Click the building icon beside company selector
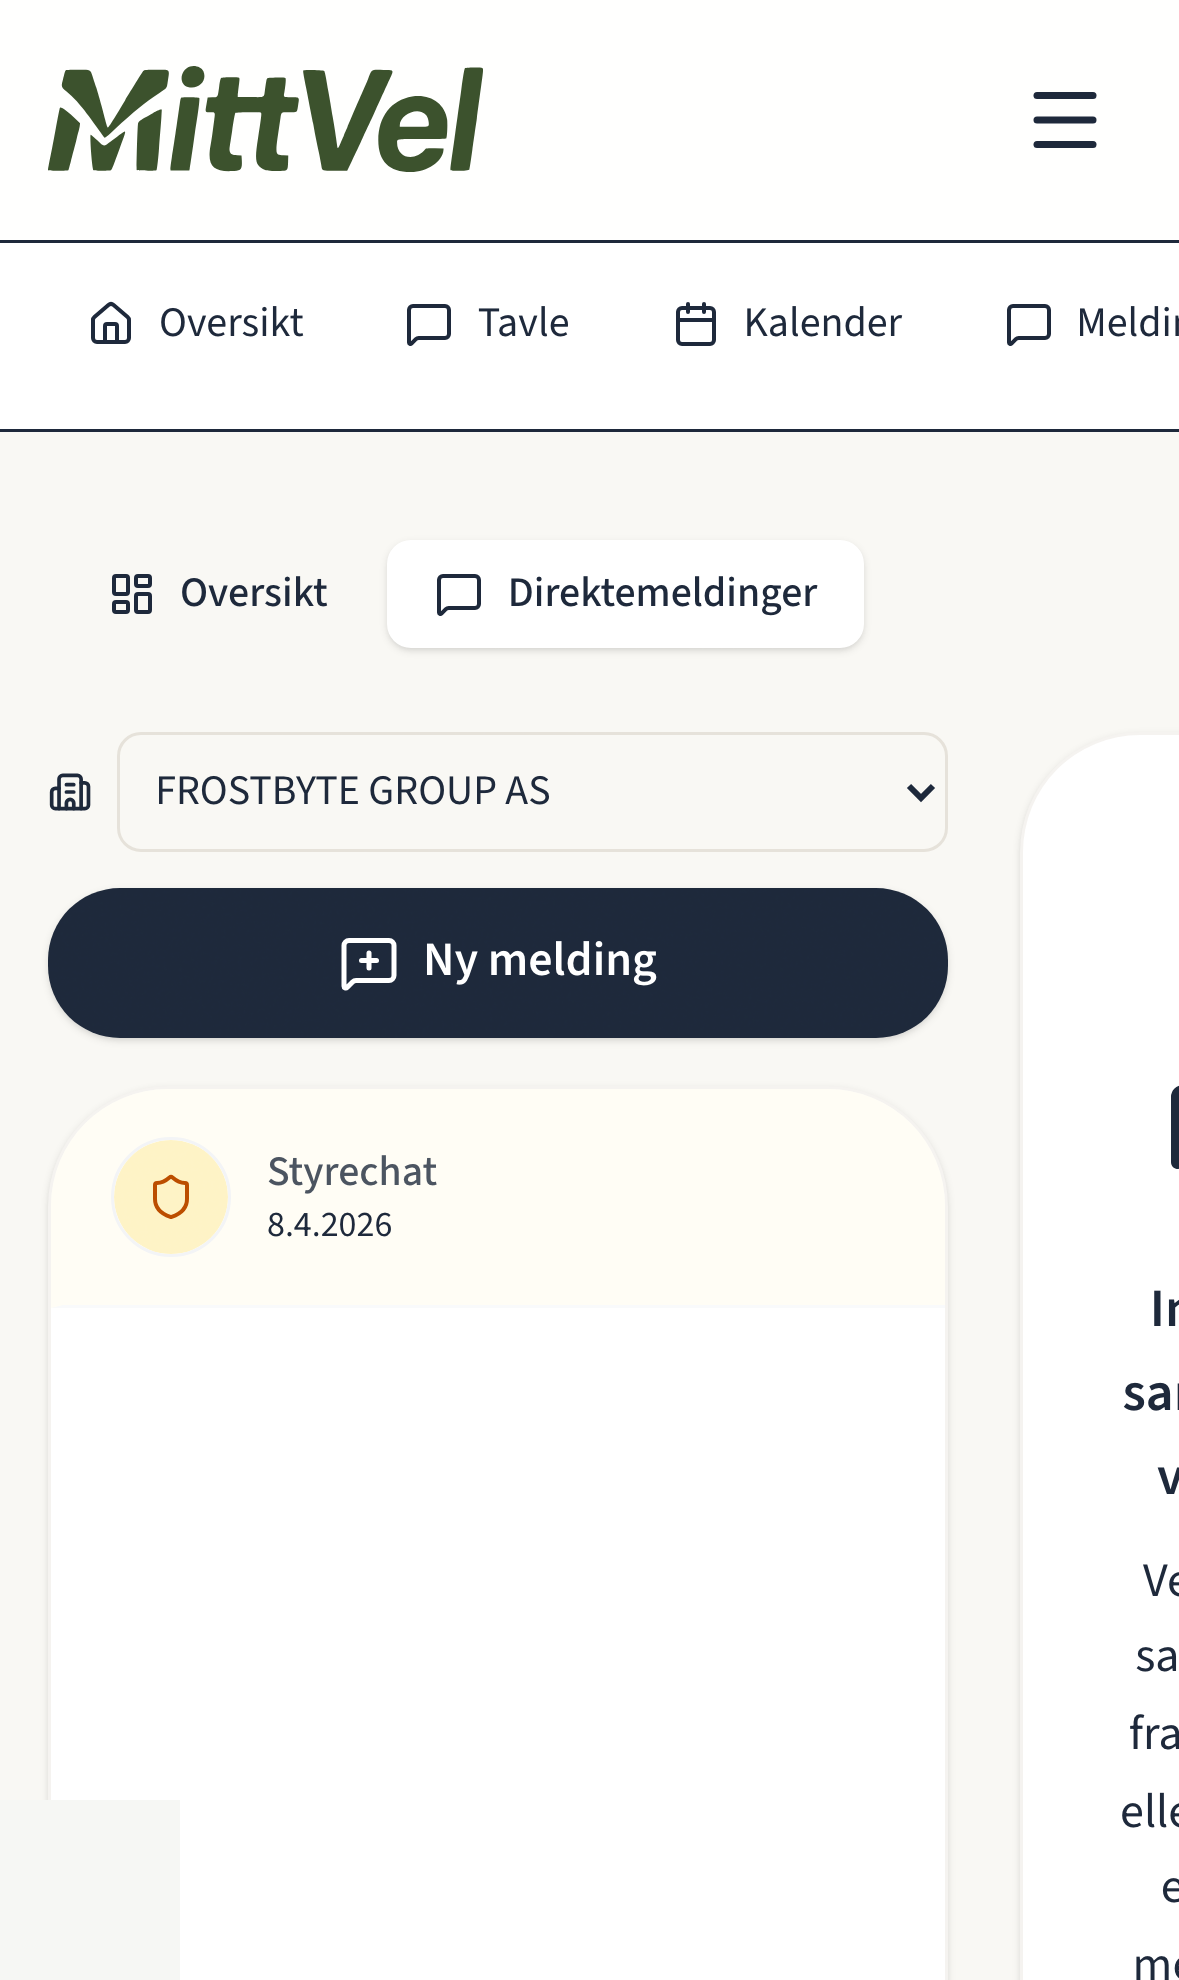1179x1980 pixels. pyautogui.click(x=70, y=792)
